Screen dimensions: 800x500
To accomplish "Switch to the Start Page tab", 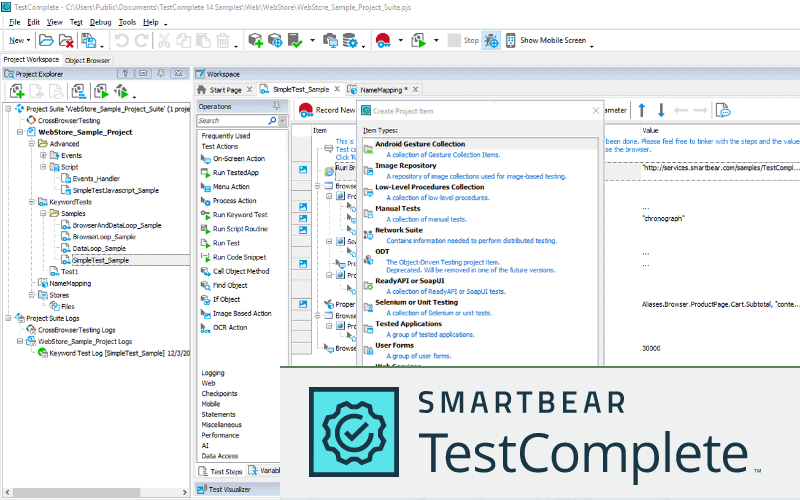I will click(x=225, y=90).
